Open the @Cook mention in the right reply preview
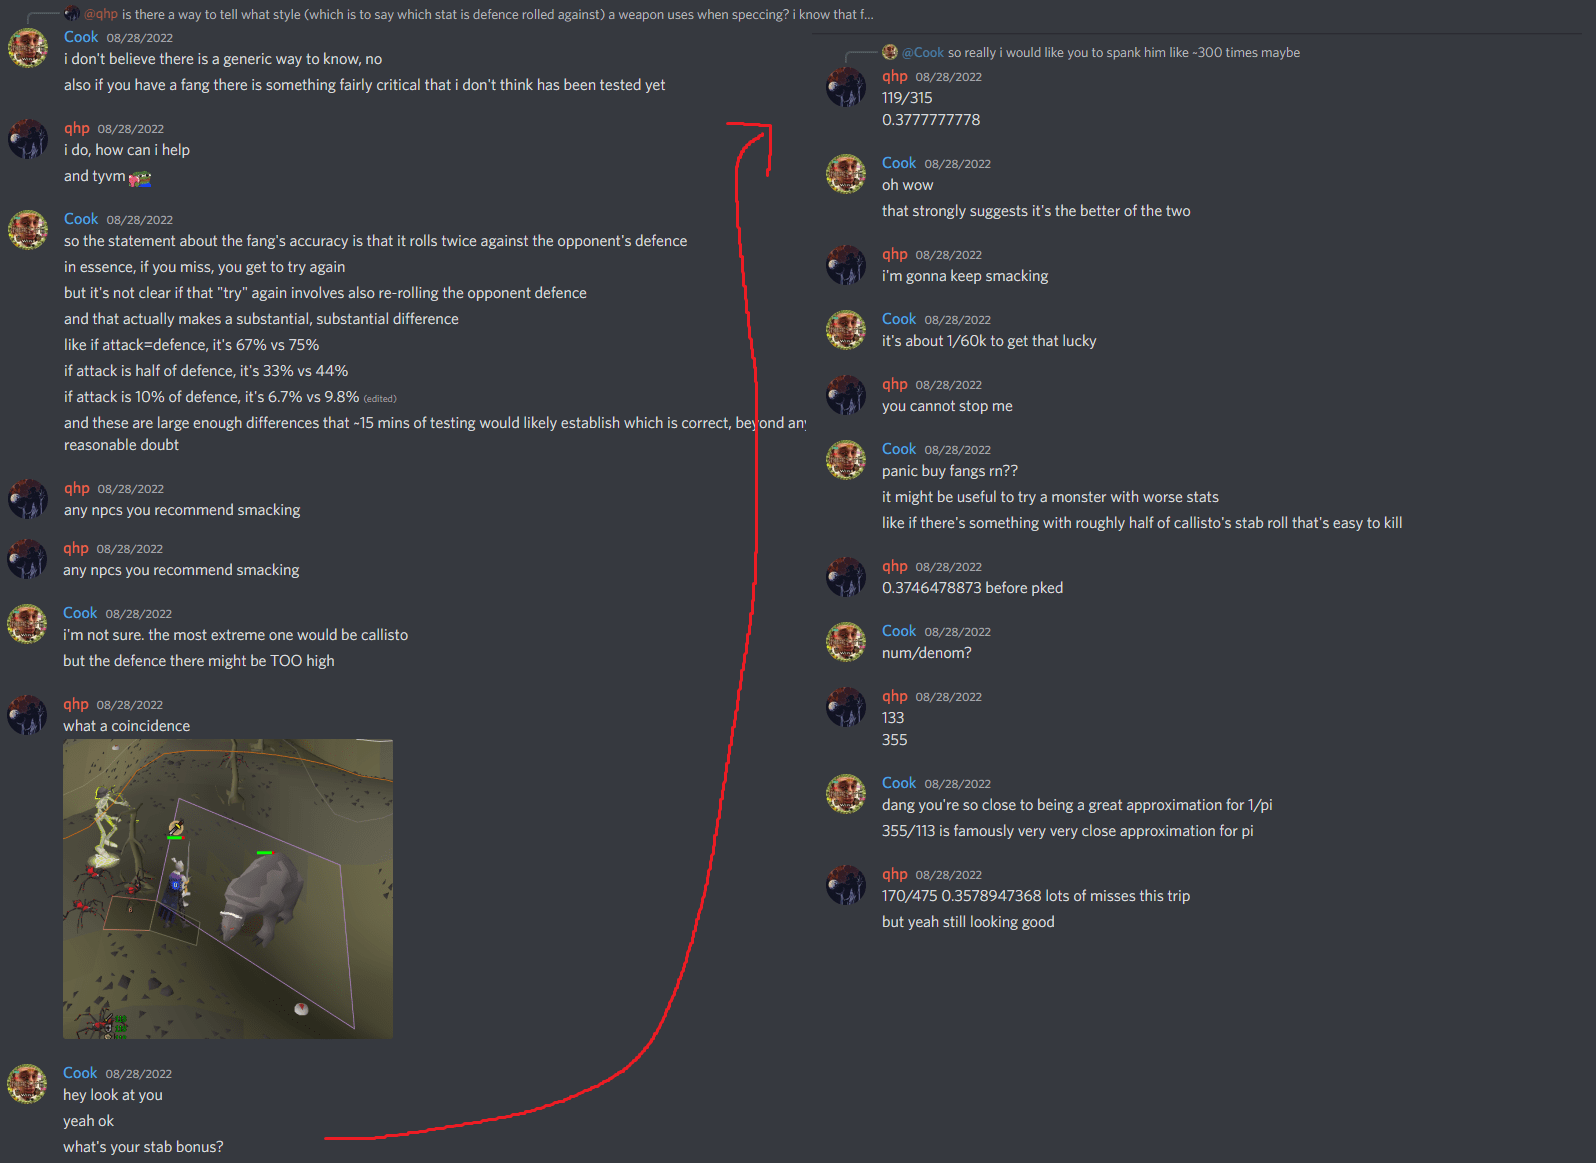The height and width of the screenshot is (1163, 1596). pyautogui.click(x=923, y=52)
